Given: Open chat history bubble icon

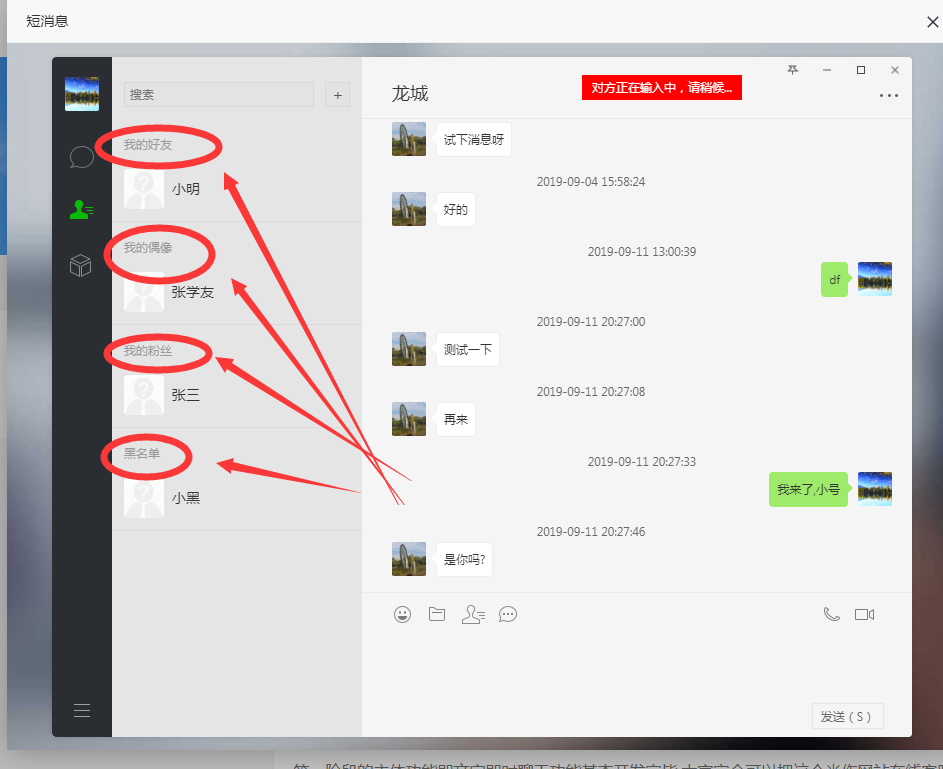Looking at the screenshot, I should pyautogui.click(x=508, y=614).
